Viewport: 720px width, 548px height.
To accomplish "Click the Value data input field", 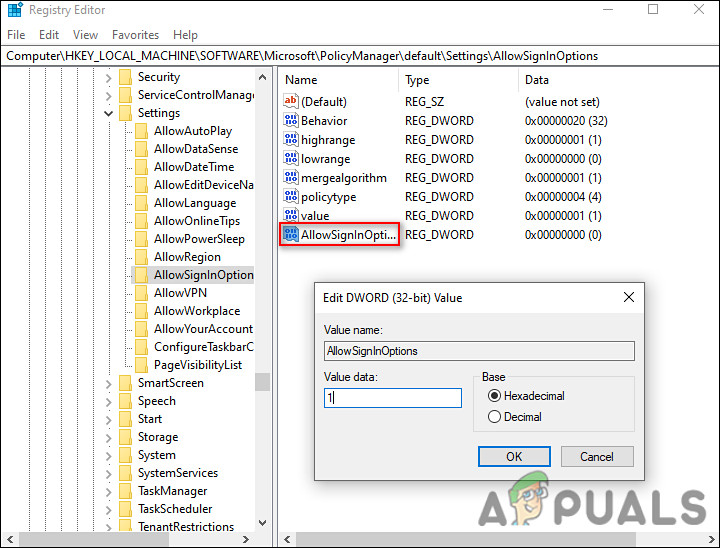I will coord(393,398).
